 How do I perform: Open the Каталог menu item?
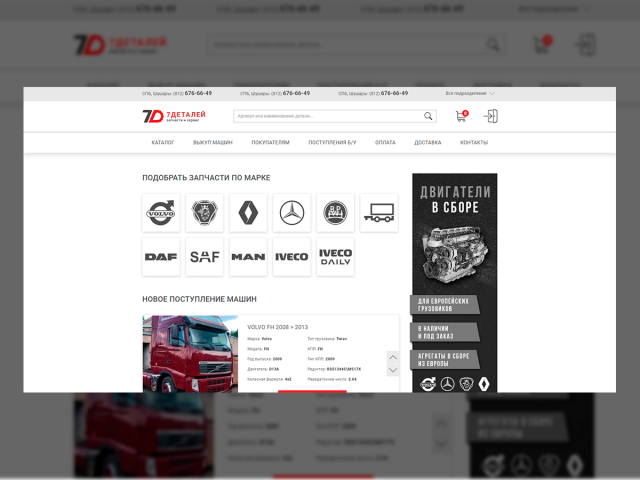pos(163,142)
